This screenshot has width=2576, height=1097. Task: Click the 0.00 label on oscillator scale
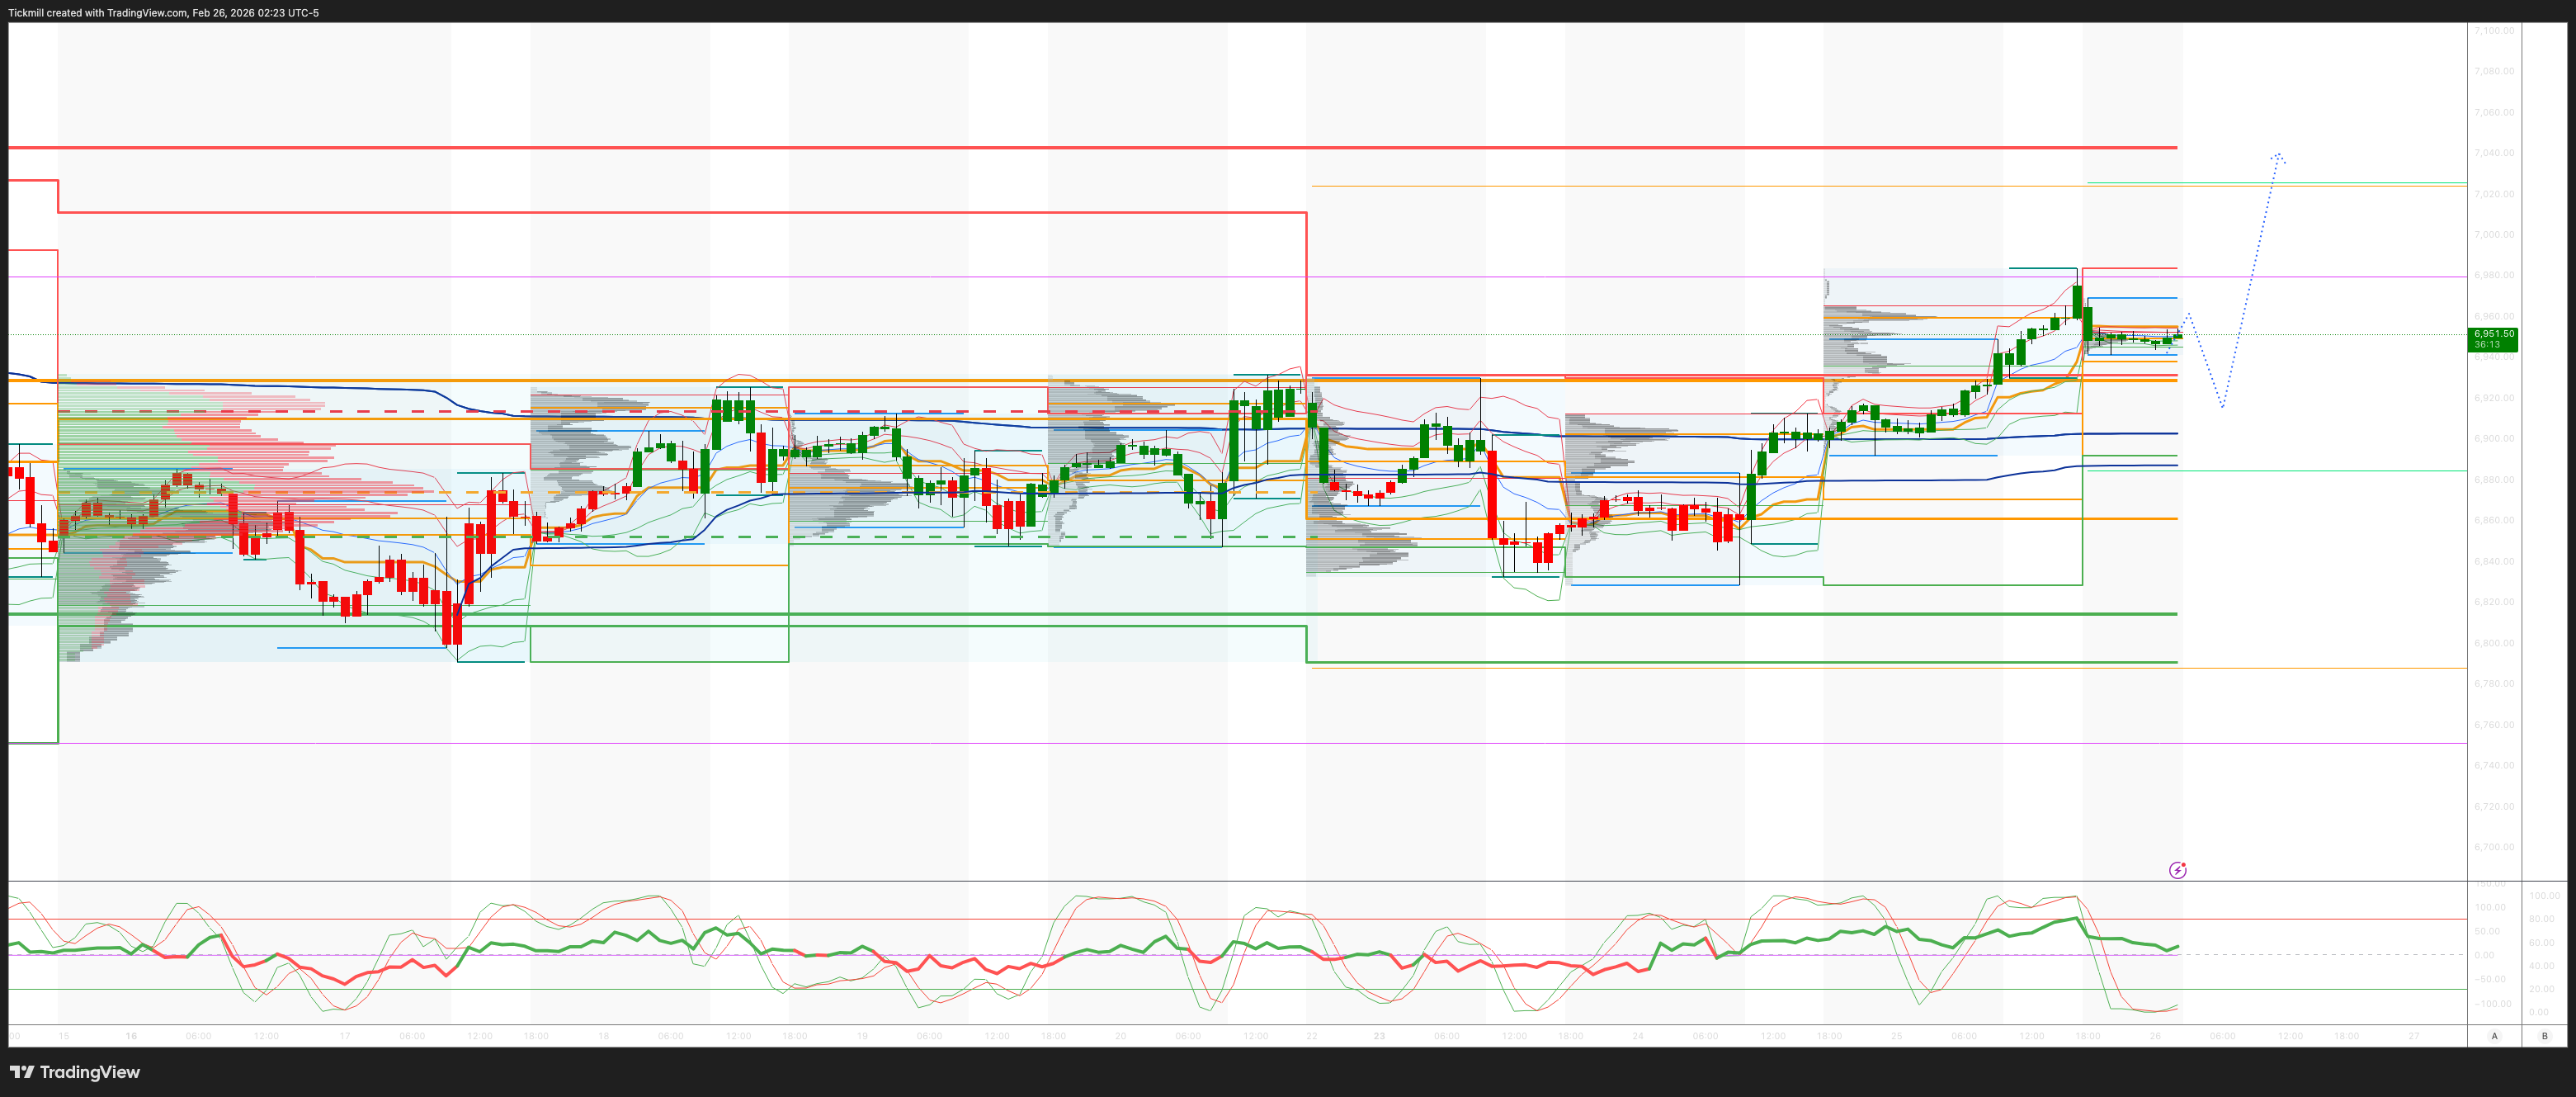click(2484, 955)
